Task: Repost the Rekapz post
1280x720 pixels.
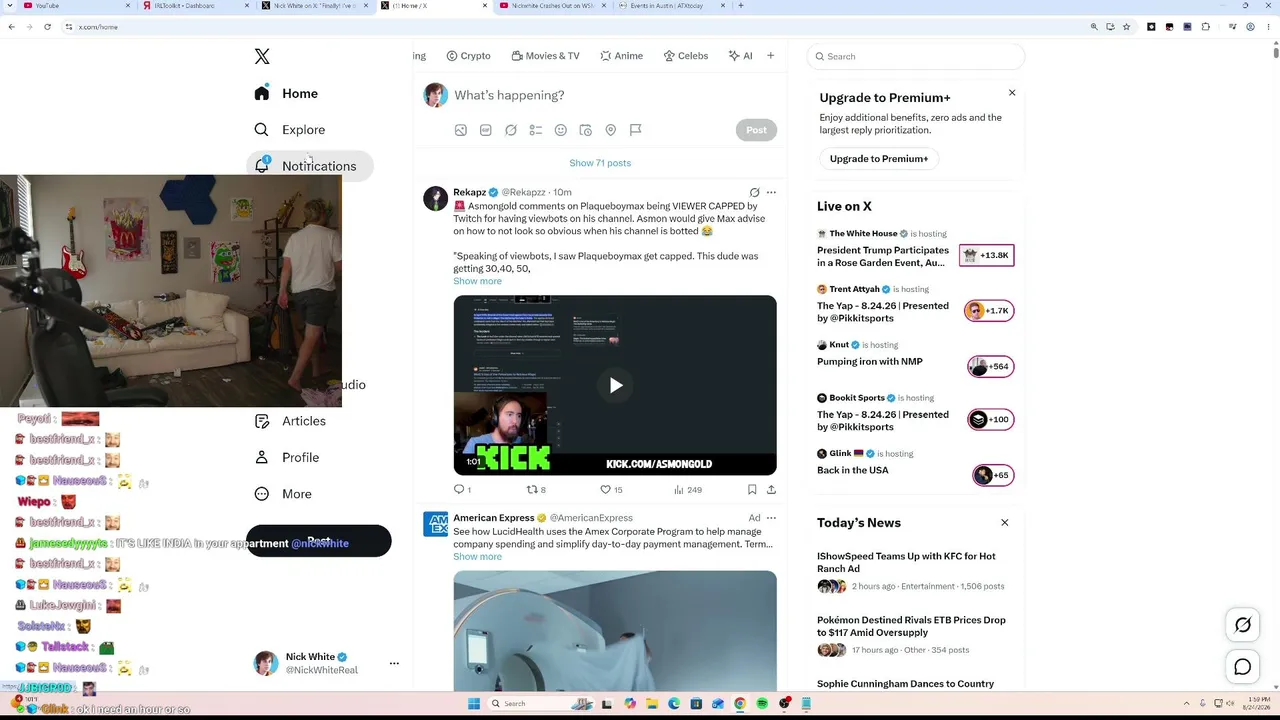Action: point(536,490)
